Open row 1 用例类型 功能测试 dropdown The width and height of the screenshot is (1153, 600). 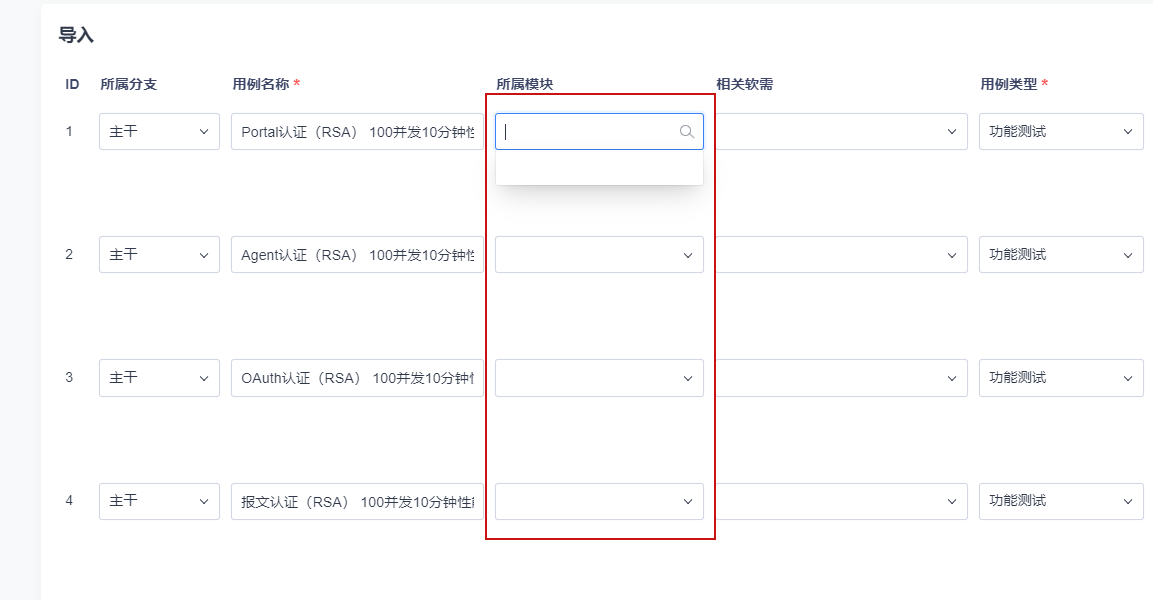[x=1061, y=132]
